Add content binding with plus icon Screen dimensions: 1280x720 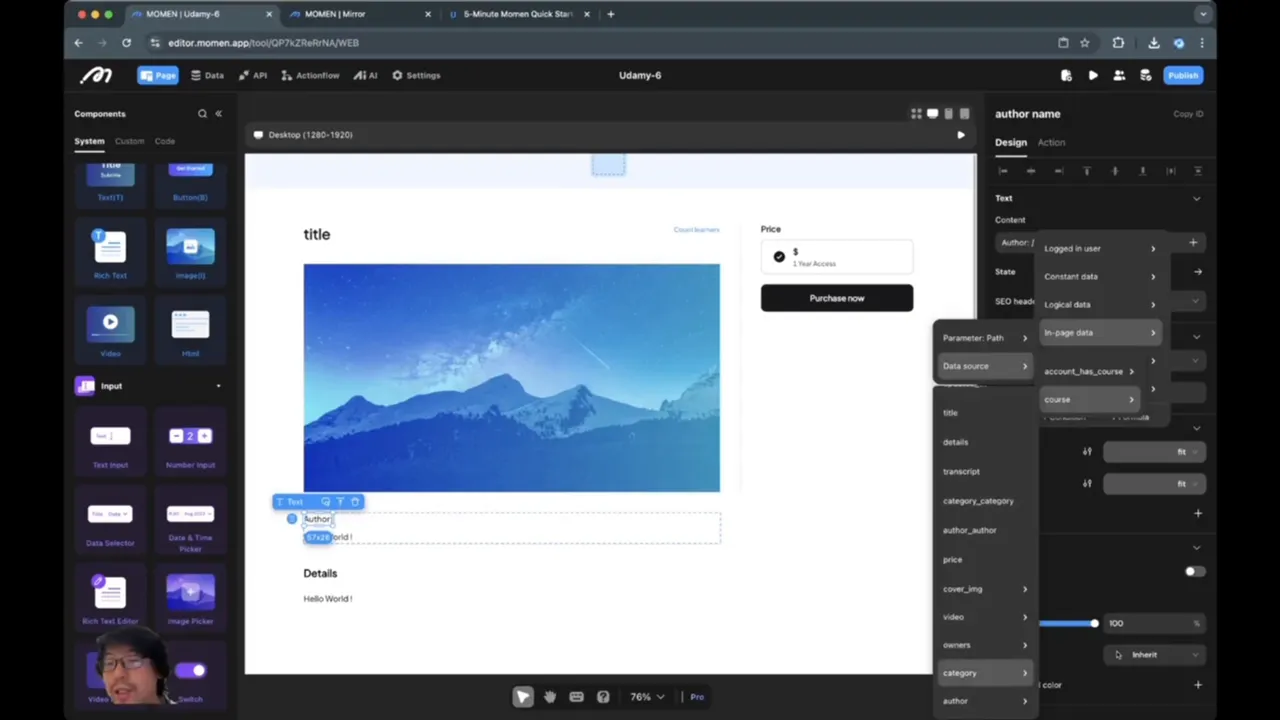(1193, 242)
